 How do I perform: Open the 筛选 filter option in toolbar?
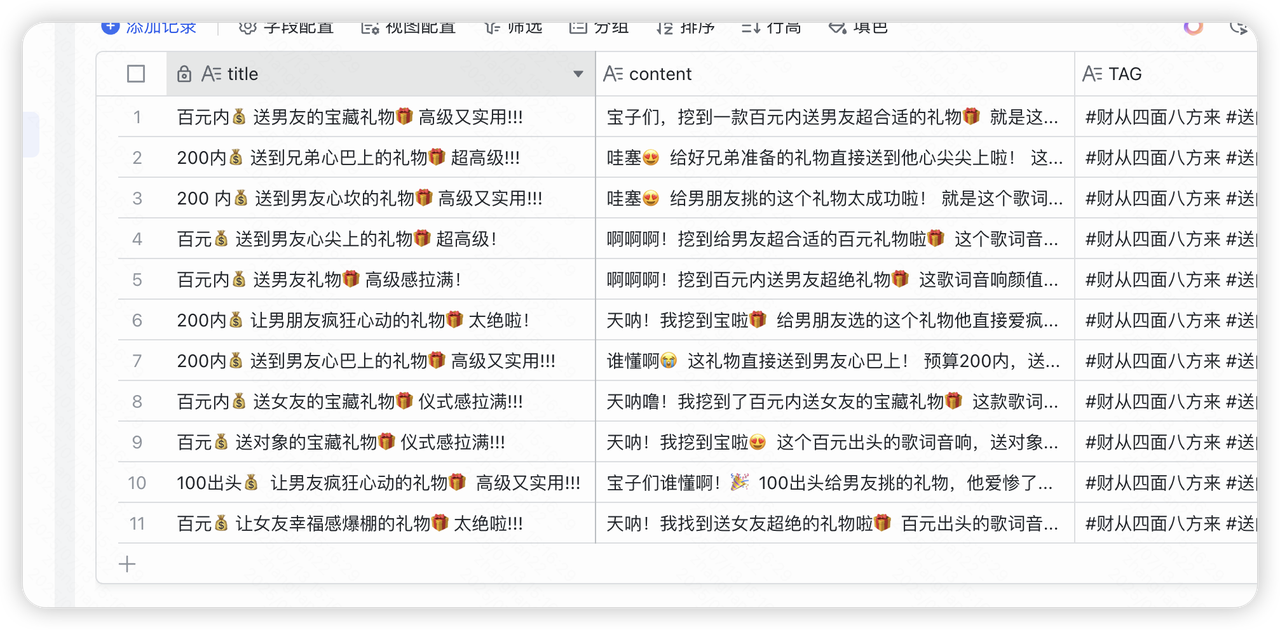tap(513, 27)
